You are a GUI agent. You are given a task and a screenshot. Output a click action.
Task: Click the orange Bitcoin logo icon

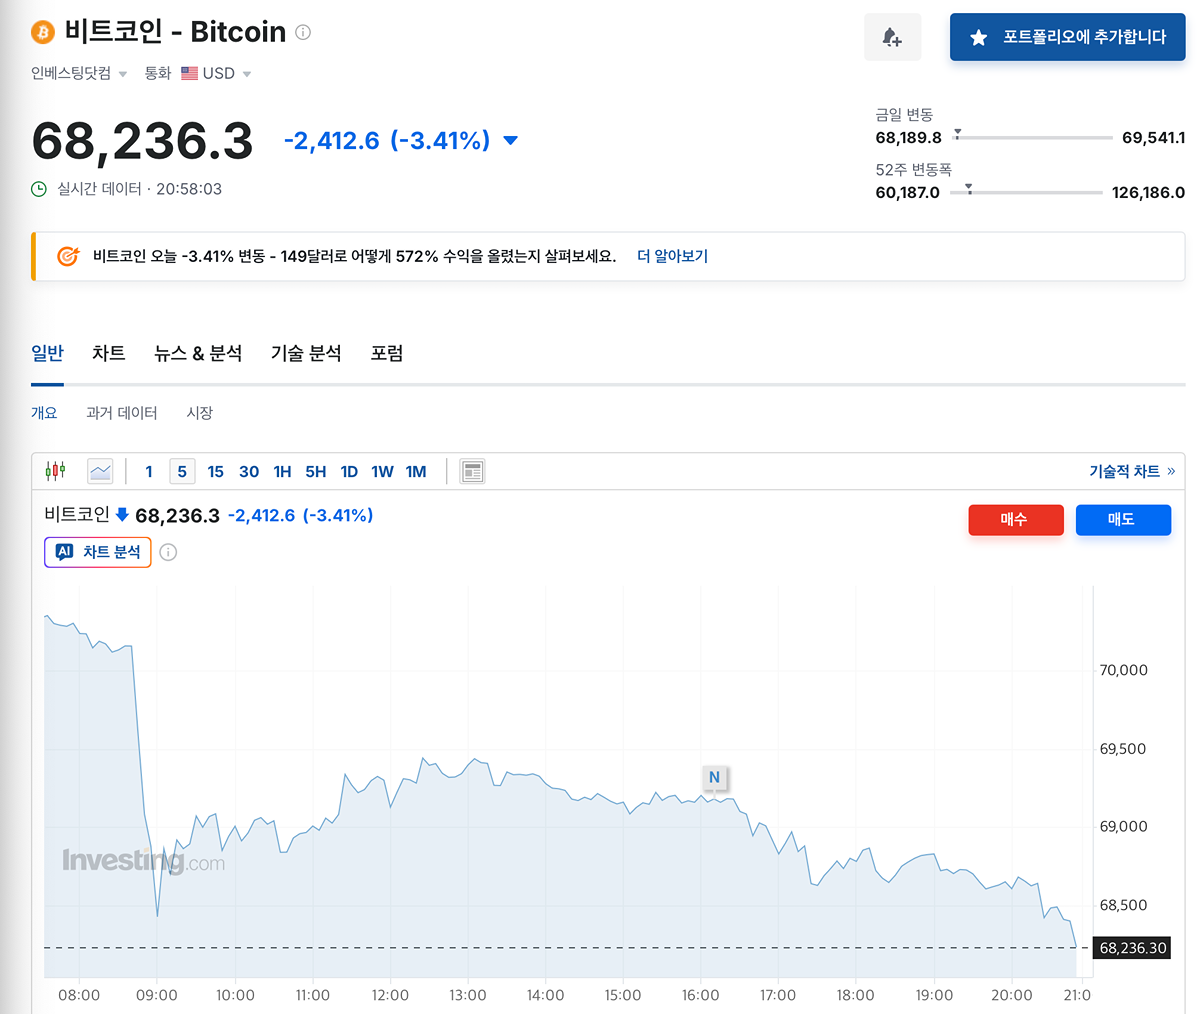click(x=43, y=33)
